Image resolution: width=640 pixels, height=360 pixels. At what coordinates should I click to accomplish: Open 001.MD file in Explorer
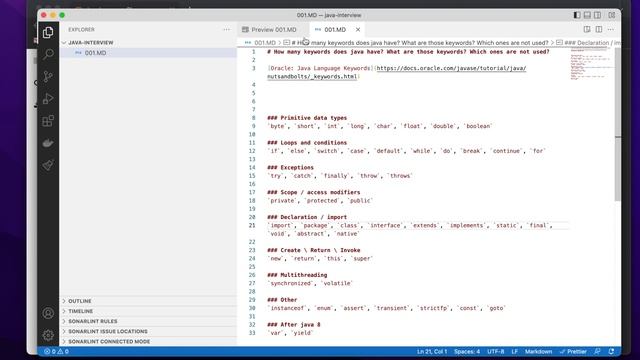[95, 53]
